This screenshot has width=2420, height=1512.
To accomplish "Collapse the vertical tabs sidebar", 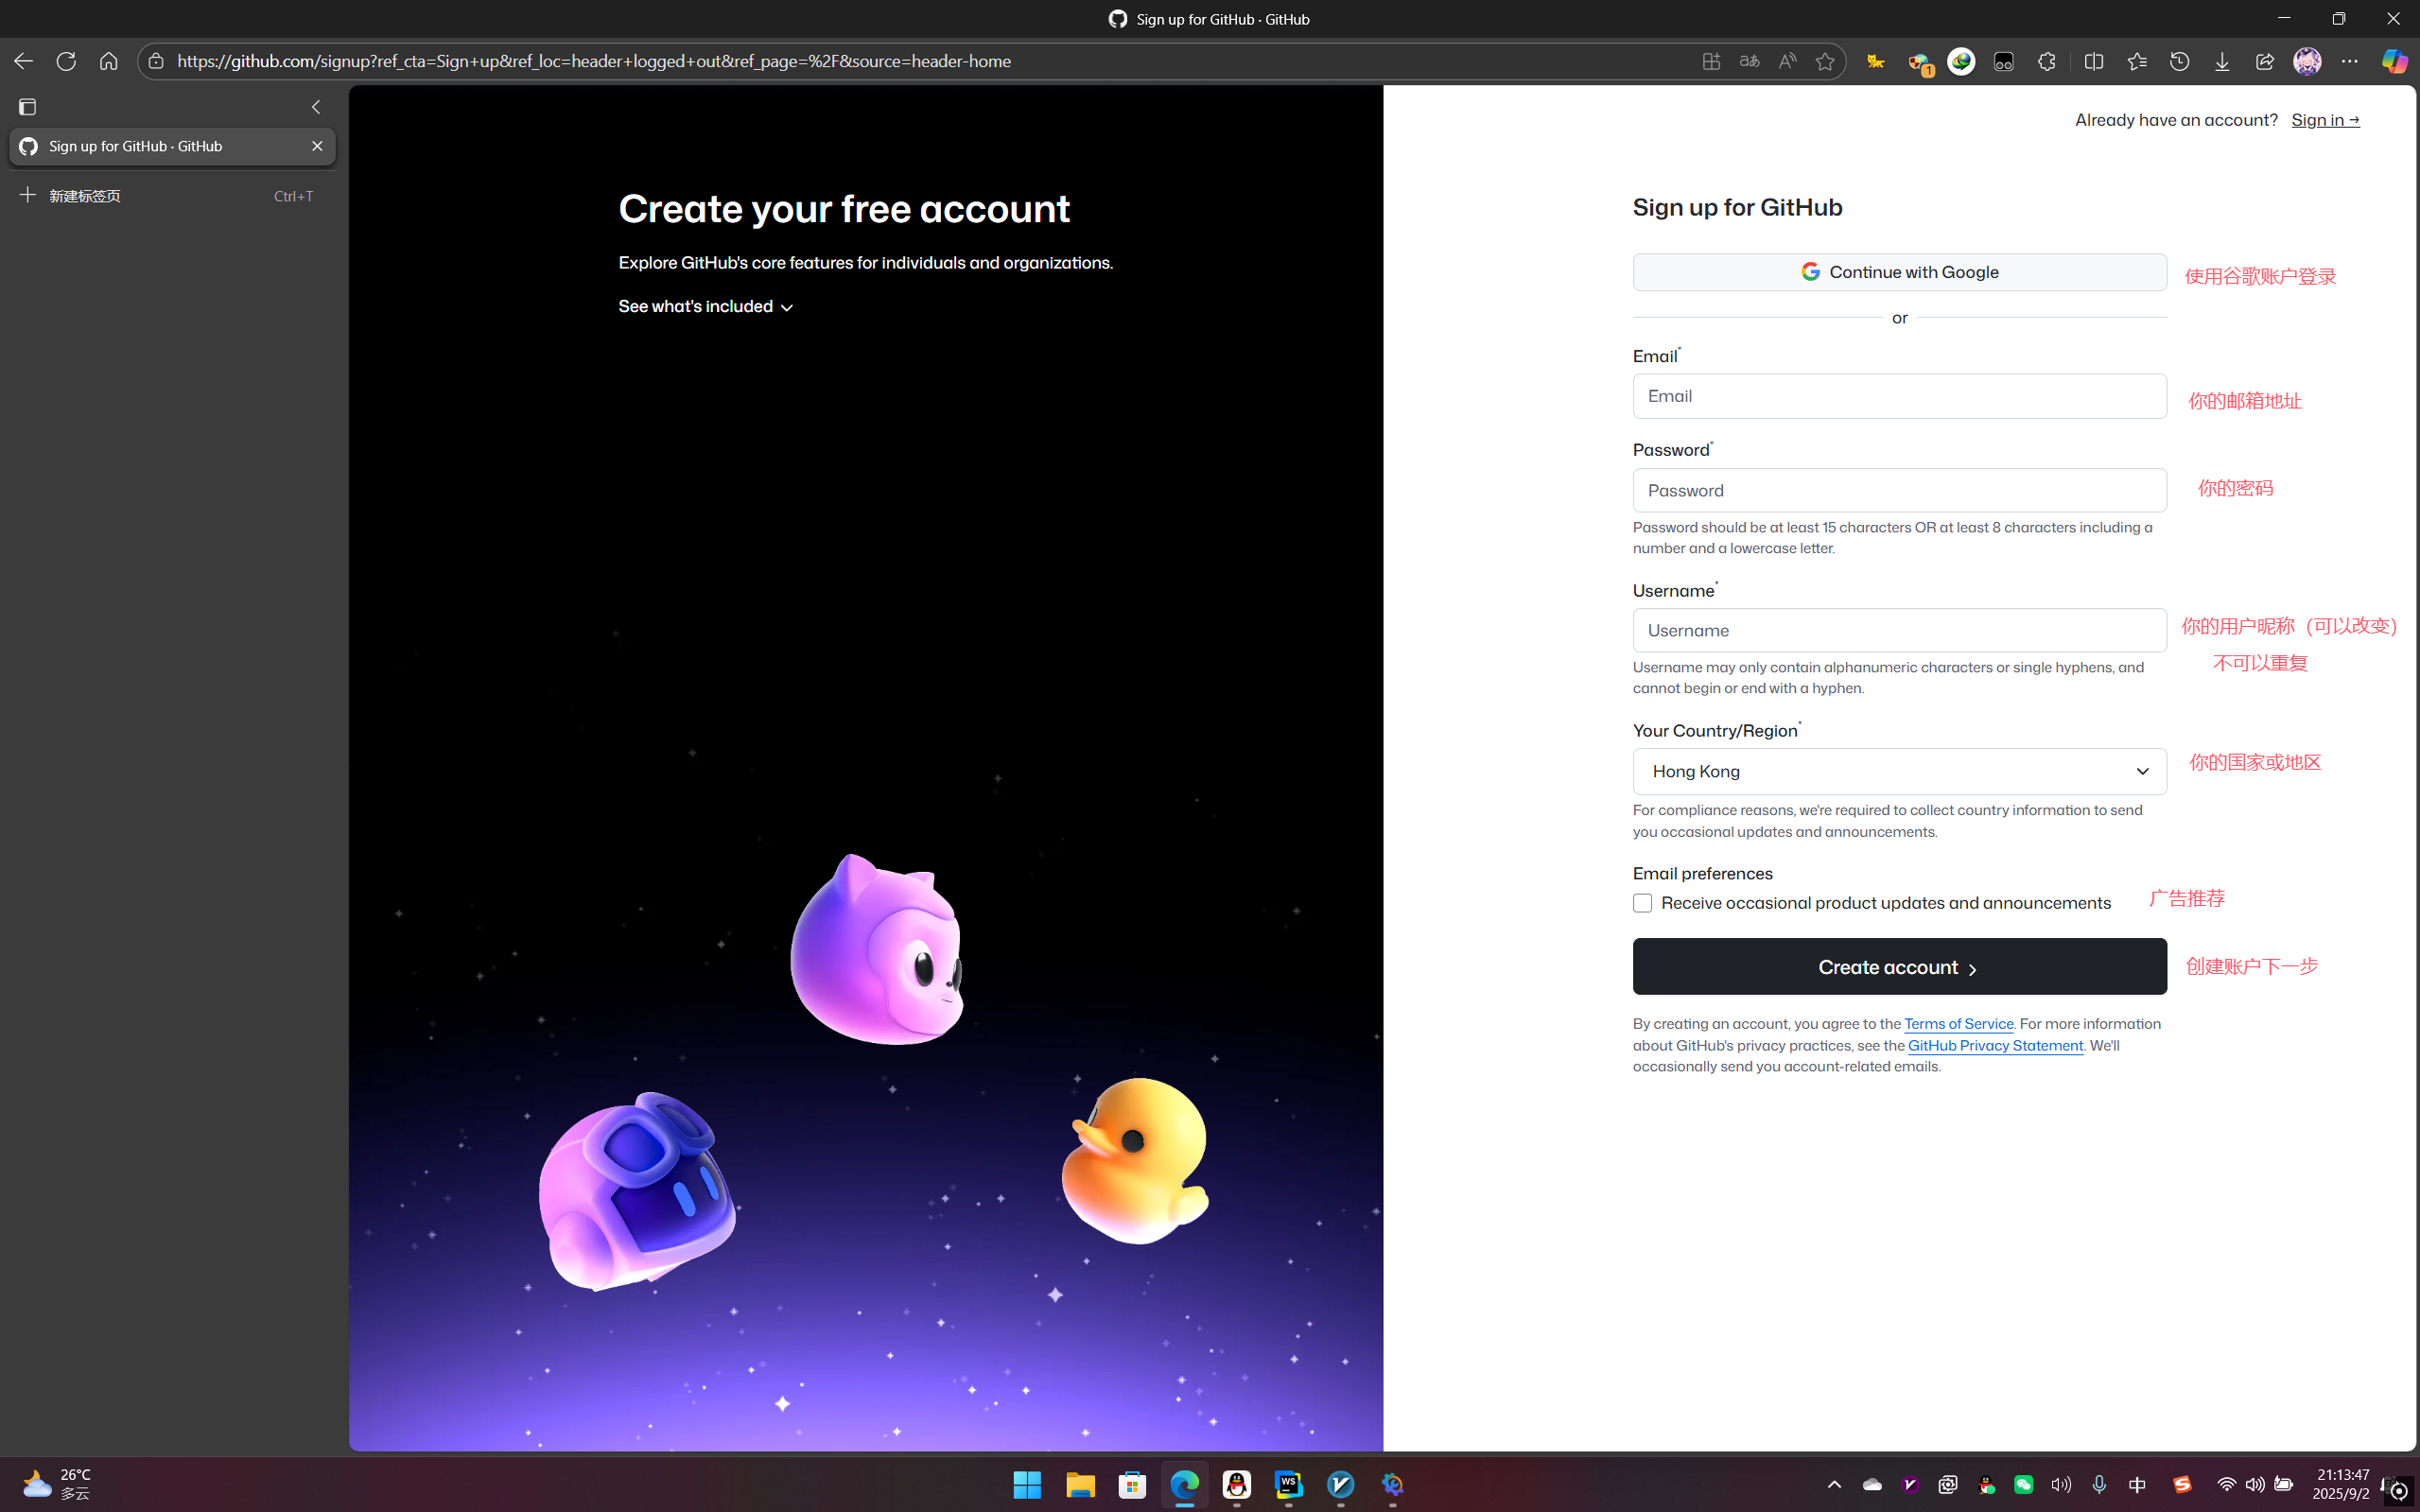I will [x=316, y=106].
